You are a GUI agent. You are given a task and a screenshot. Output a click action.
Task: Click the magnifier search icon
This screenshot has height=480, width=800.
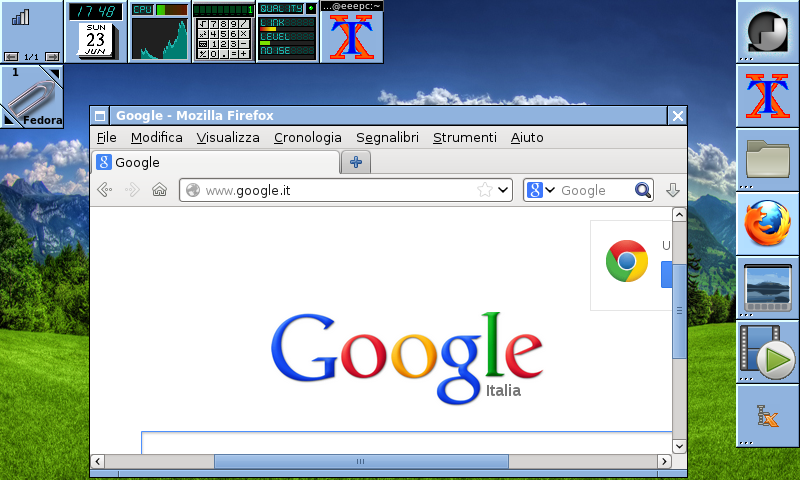[642, 190]
